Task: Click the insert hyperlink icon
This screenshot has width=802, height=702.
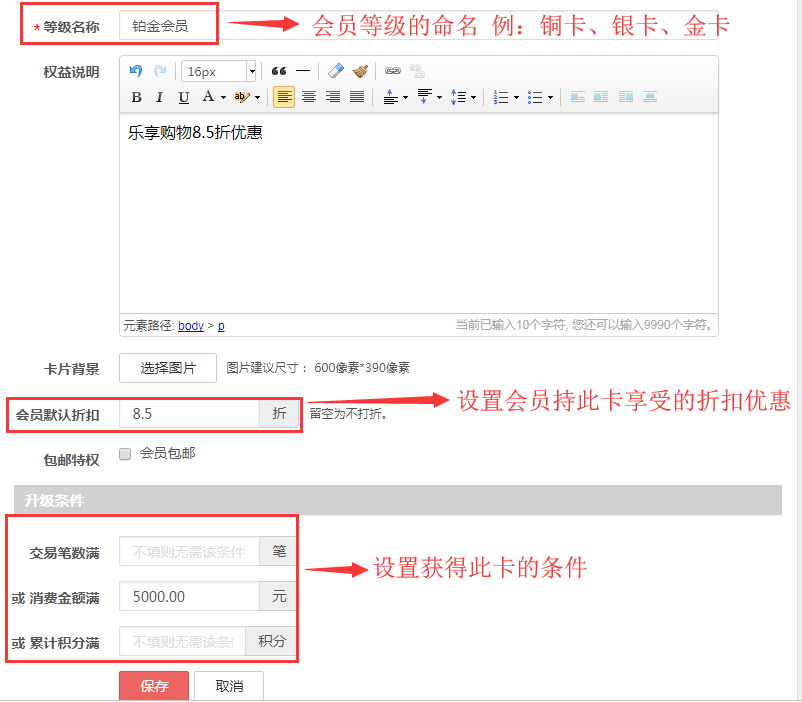Action: pyautogui.click(x=393, y=71)
